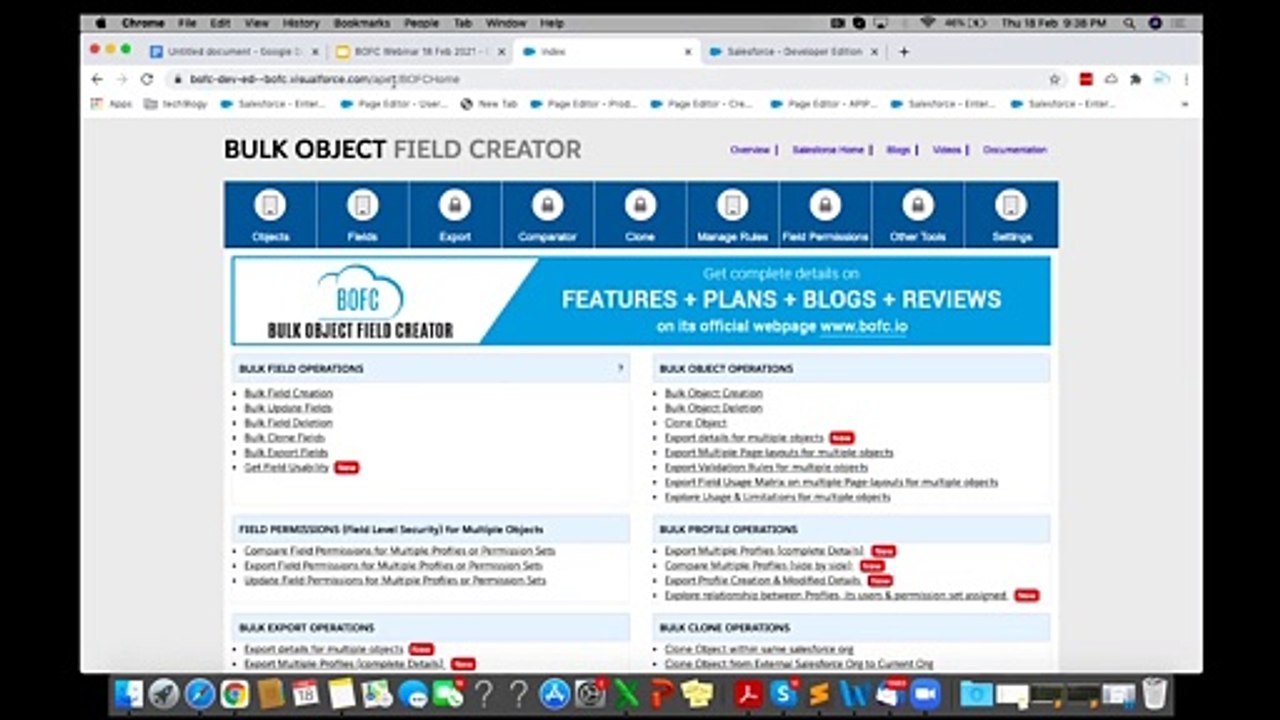The width and height of the screenshot is (1280, 720).
Task: Click the BOFC features banner
Action: click(640, 301)
